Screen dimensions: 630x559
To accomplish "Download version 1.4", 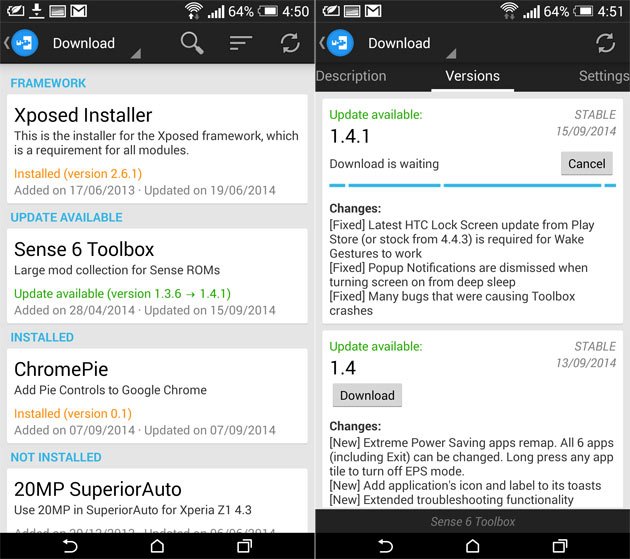I will point(367,395).
